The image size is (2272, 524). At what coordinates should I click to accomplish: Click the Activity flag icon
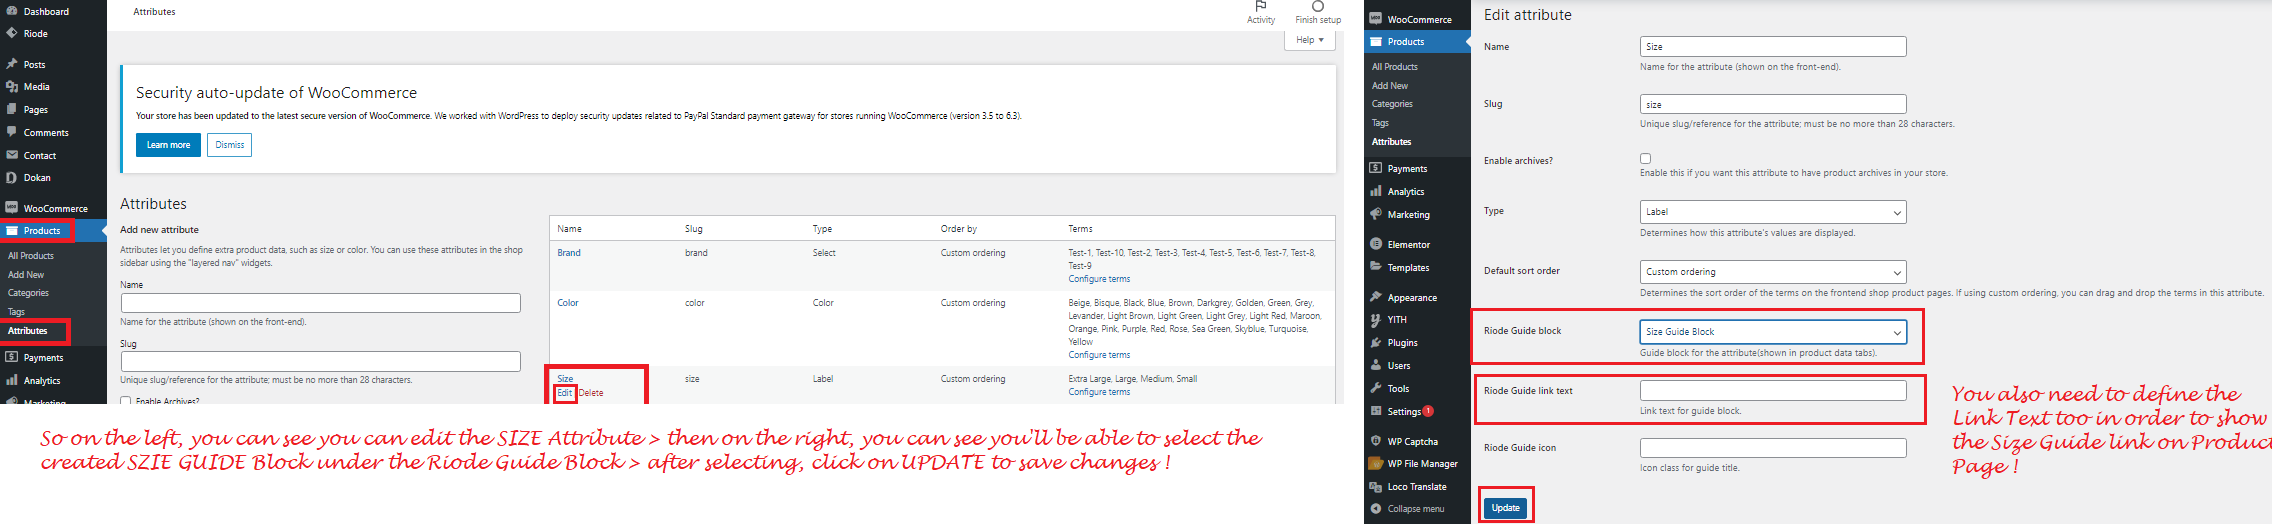1261,6
